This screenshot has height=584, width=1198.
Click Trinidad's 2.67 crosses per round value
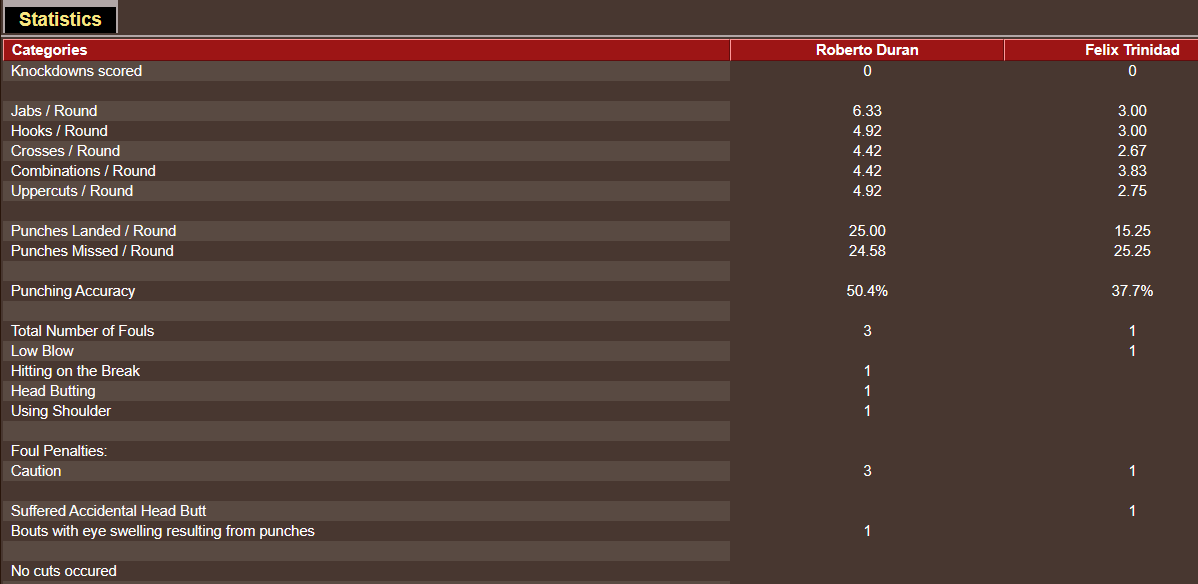pos(1132,151)
